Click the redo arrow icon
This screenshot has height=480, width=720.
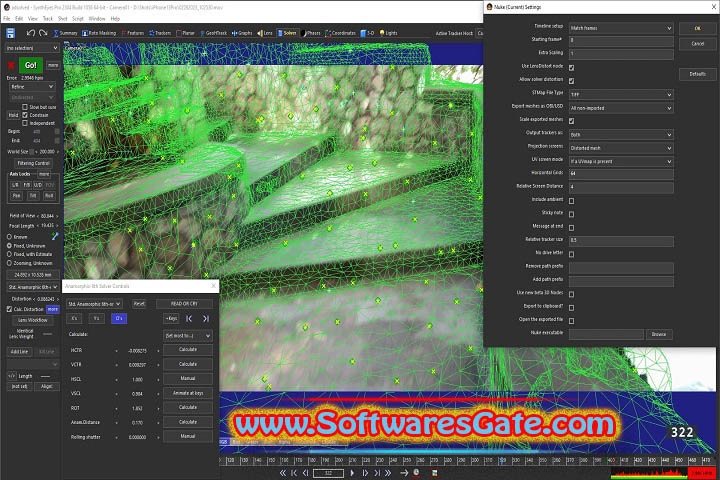click(43, 33)
